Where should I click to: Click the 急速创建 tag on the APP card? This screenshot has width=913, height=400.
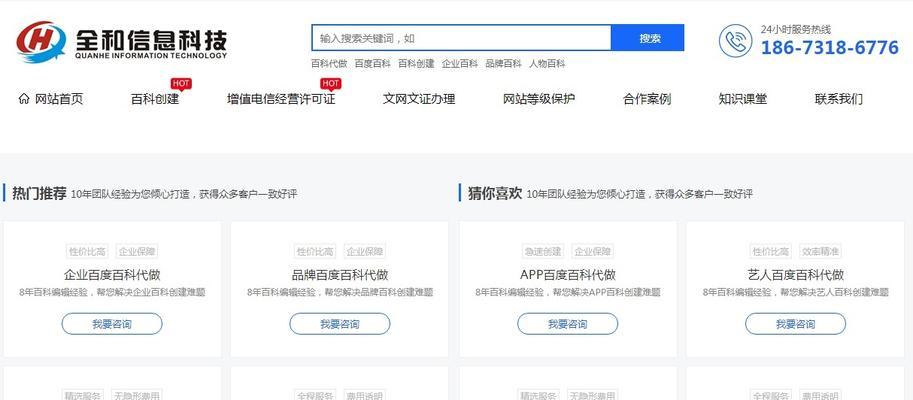coord(543,252)
